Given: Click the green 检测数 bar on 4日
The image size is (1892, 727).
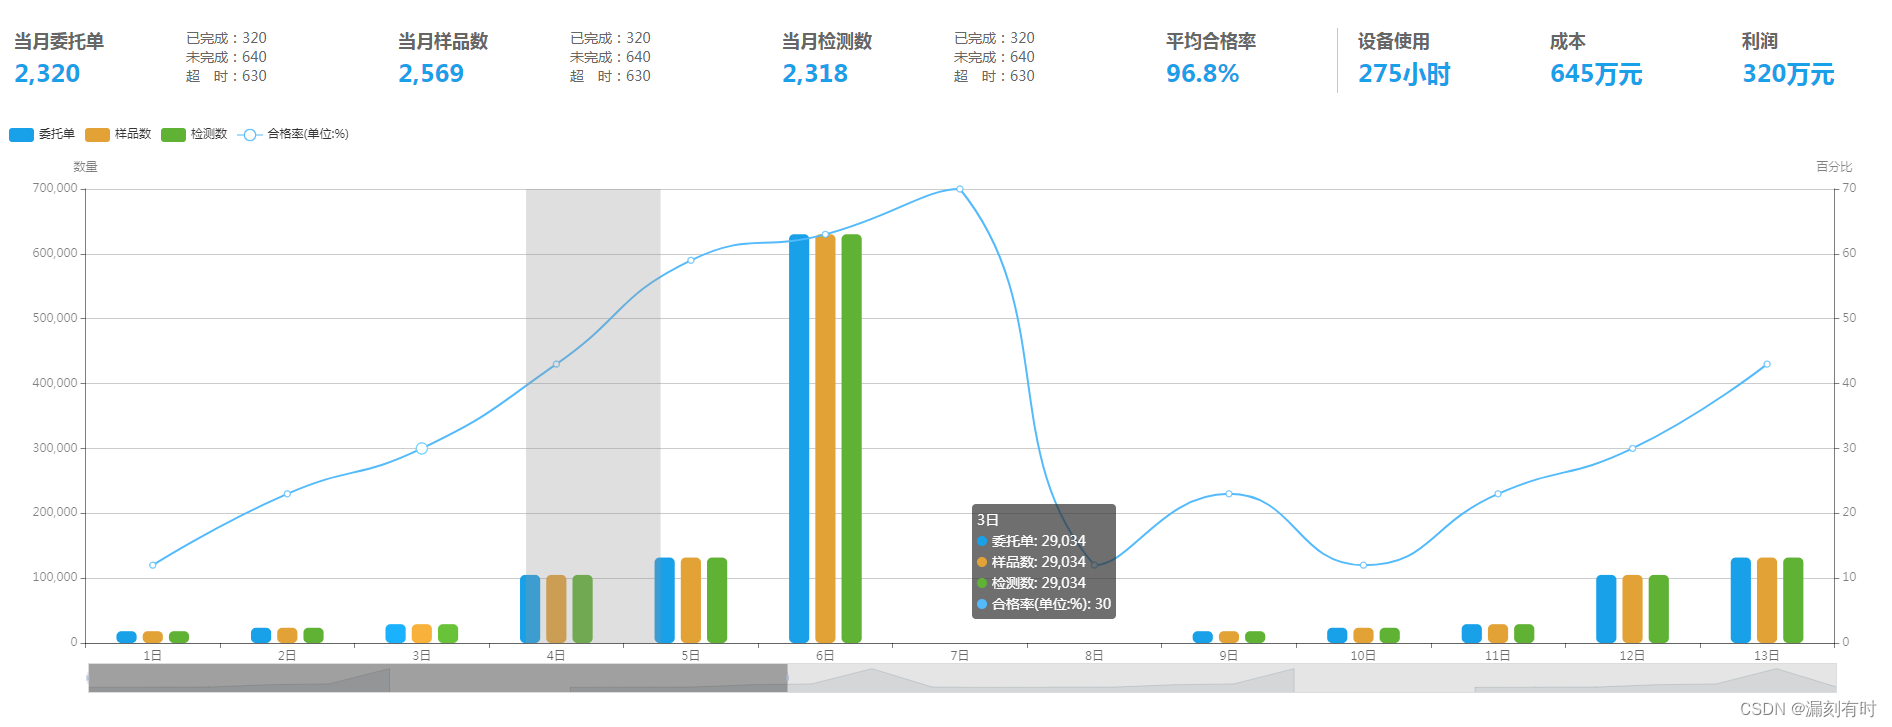Looking at the screenshot, I should pyautogui.click(x=582, y=609).
